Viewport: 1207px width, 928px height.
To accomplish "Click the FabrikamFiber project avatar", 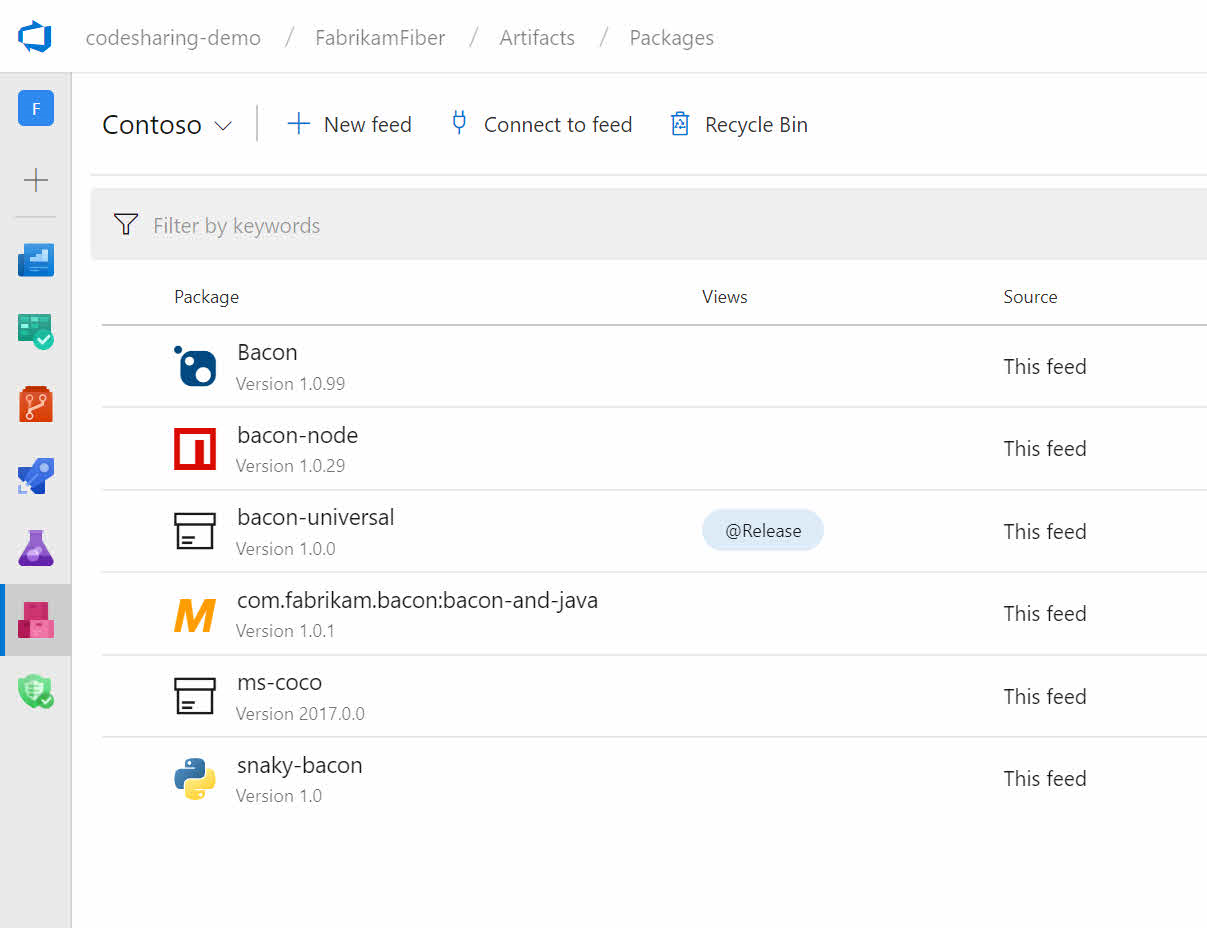I will point(36,108).
